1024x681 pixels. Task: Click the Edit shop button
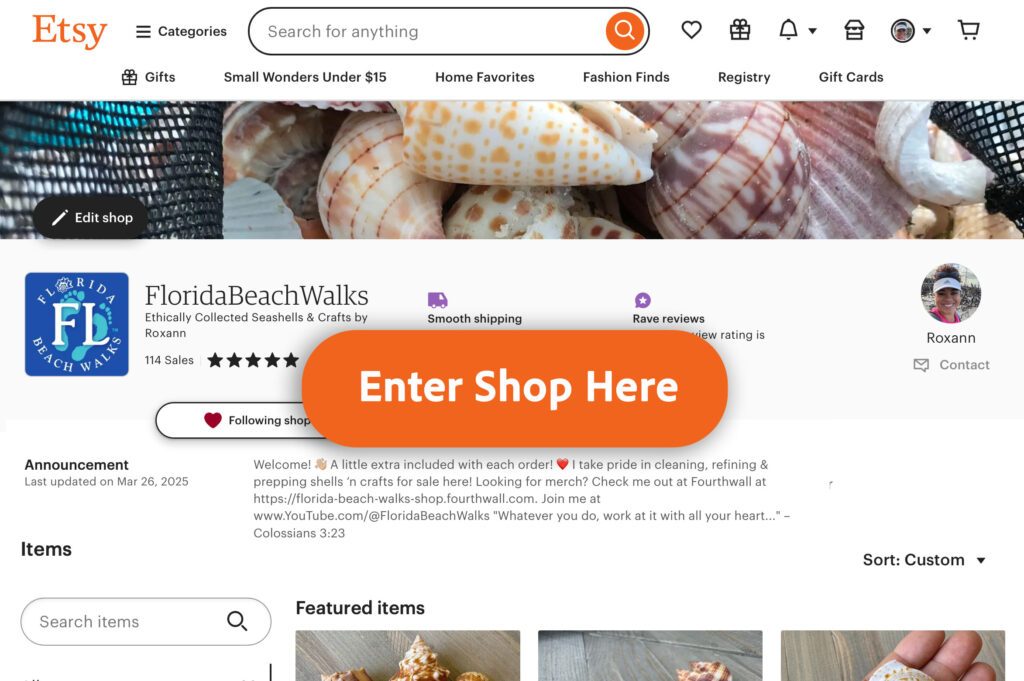click(91, 217)
